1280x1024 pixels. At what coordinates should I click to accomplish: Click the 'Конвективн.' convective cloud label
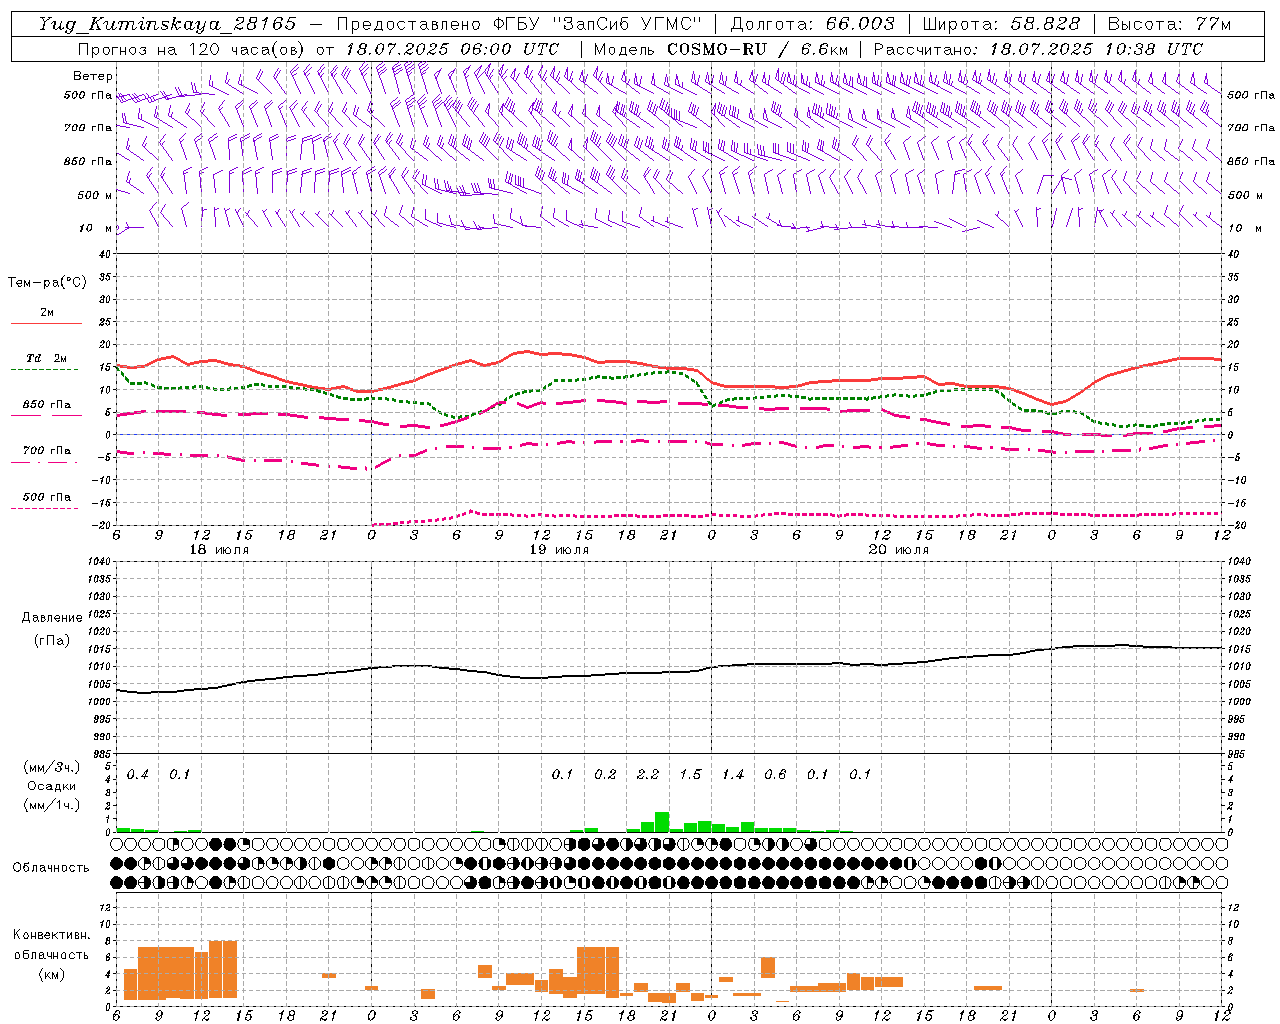[x=51, y=935]
